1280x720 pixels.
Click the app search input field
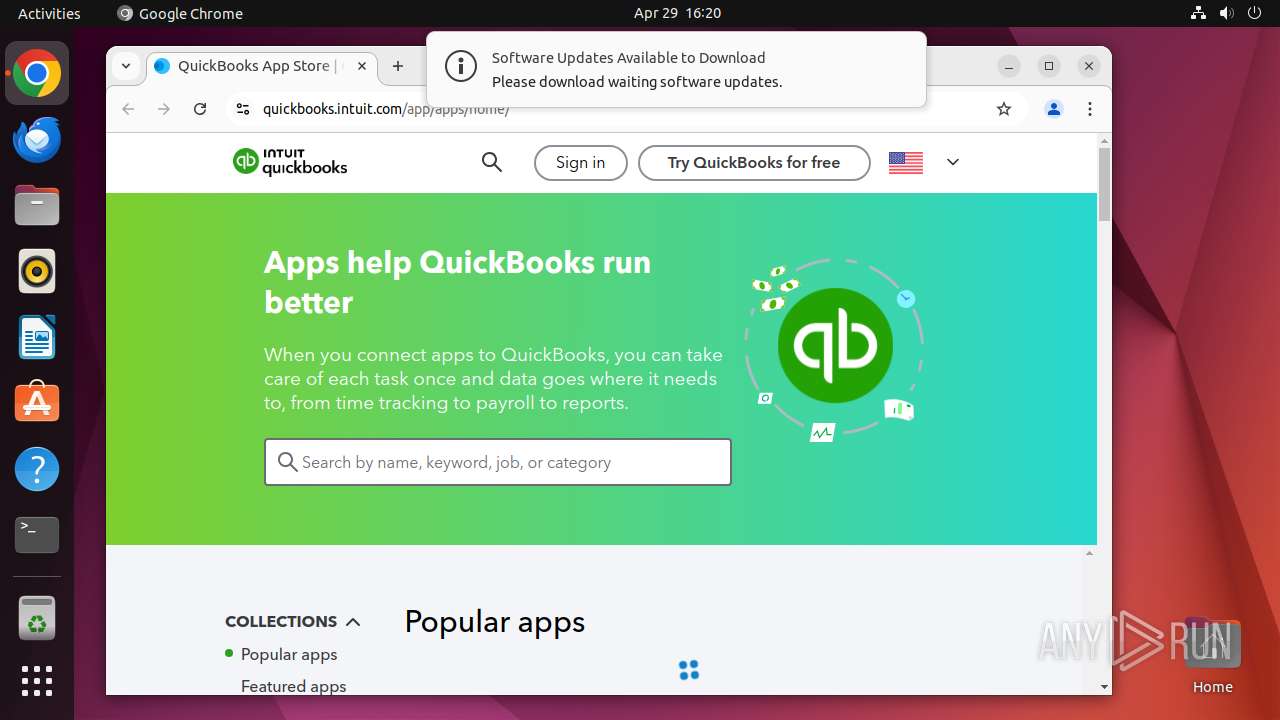pos(498,462)
